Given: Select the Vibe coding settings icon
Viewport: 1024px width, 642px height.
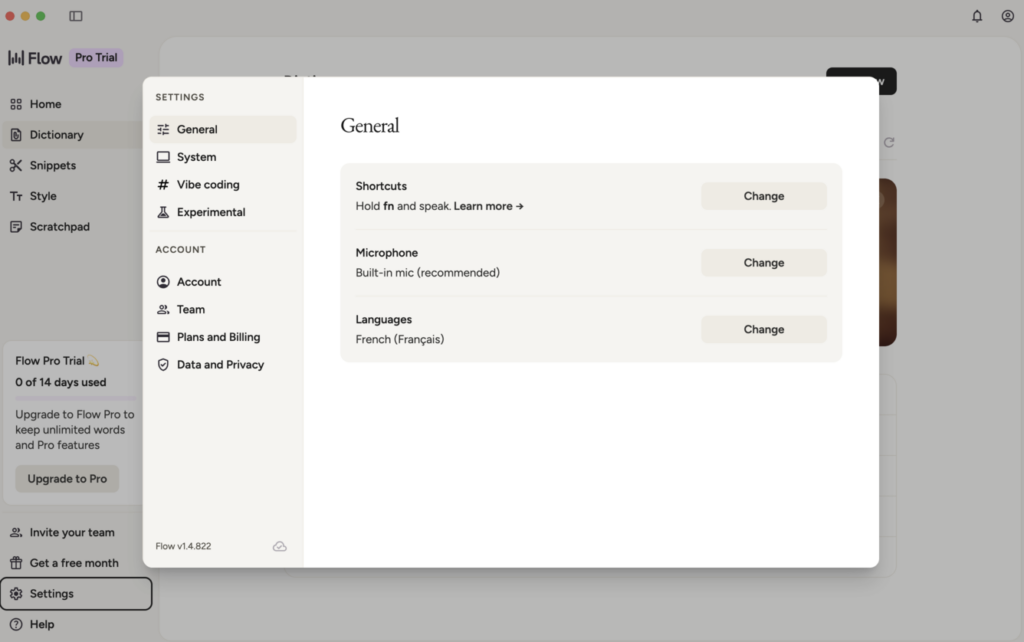Looking at the screenshot, I should coord(162,184).
